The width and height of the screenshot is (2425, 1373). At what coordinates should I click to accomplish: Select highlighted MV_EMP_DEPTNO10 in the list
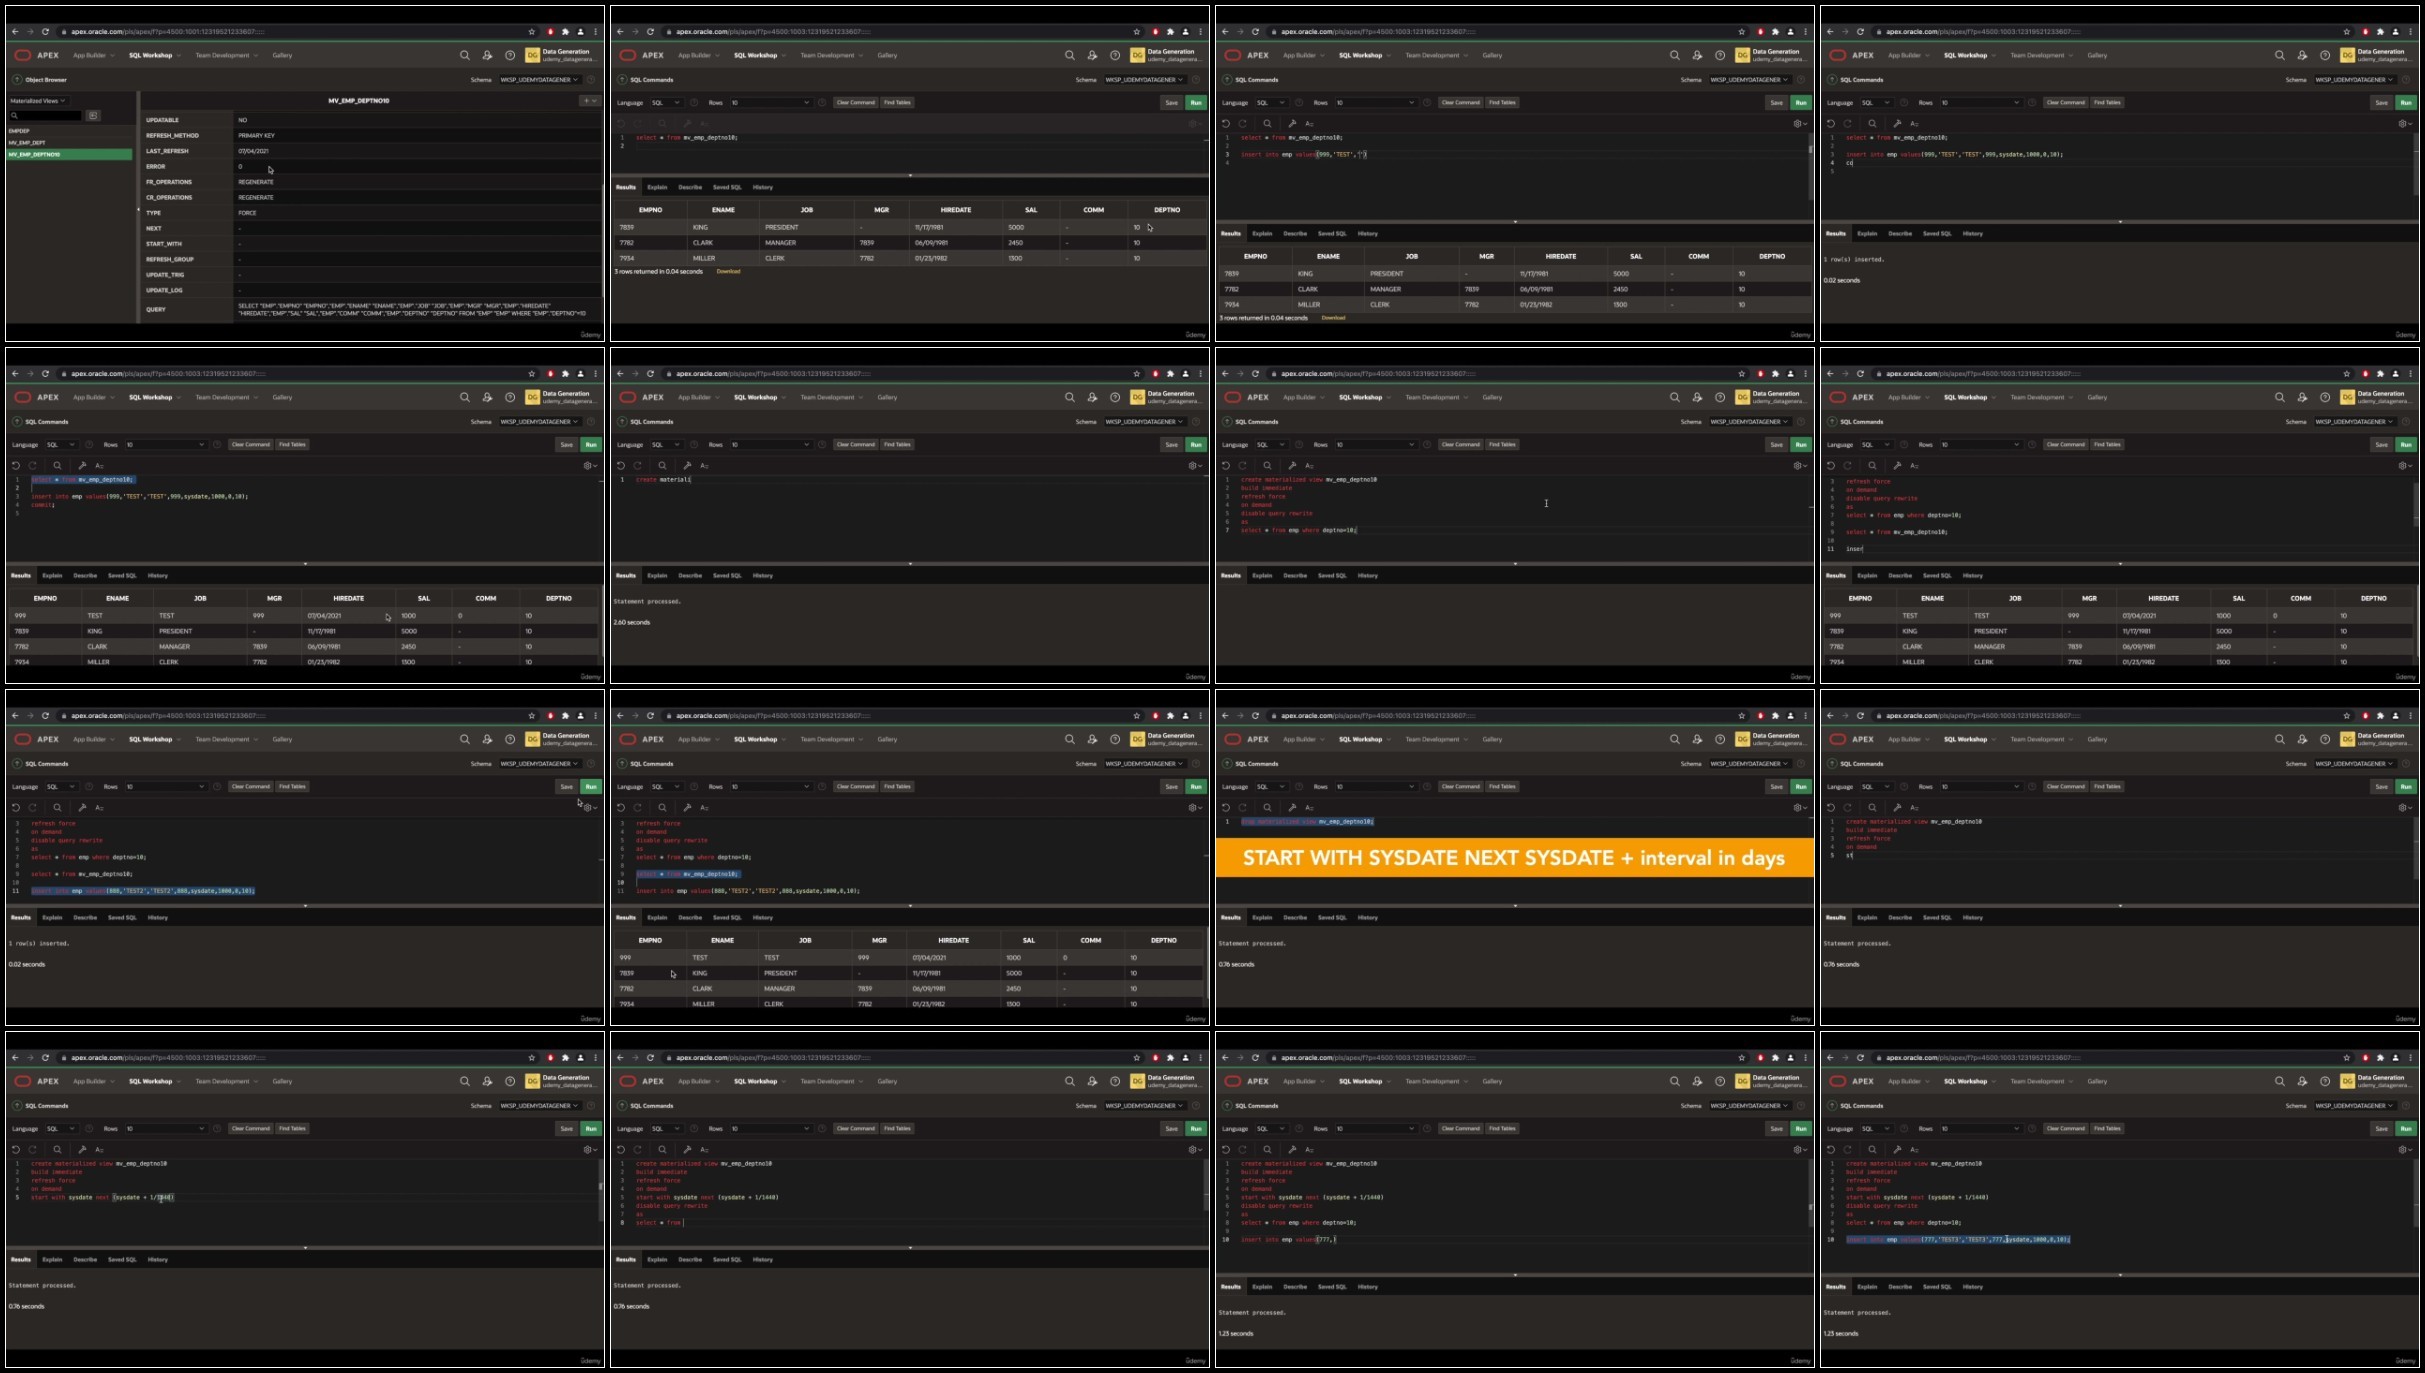coord(69,154)
